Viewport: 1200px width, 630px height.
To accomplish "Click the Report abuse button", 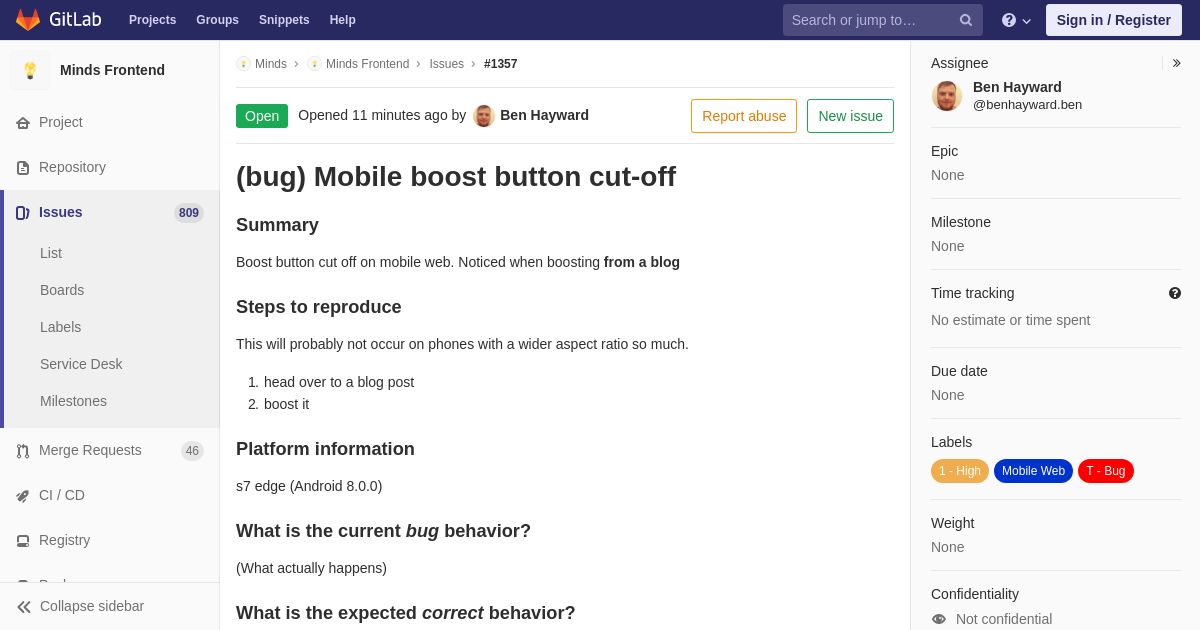I will [744, 116].
